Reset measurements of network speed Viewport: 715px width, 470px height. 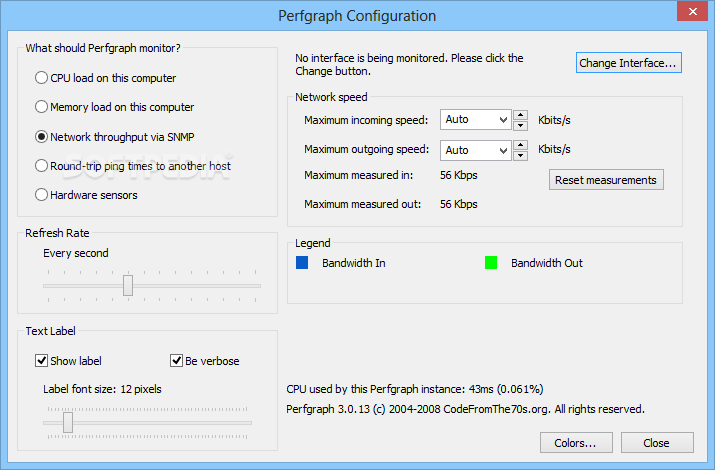(606, 180)
